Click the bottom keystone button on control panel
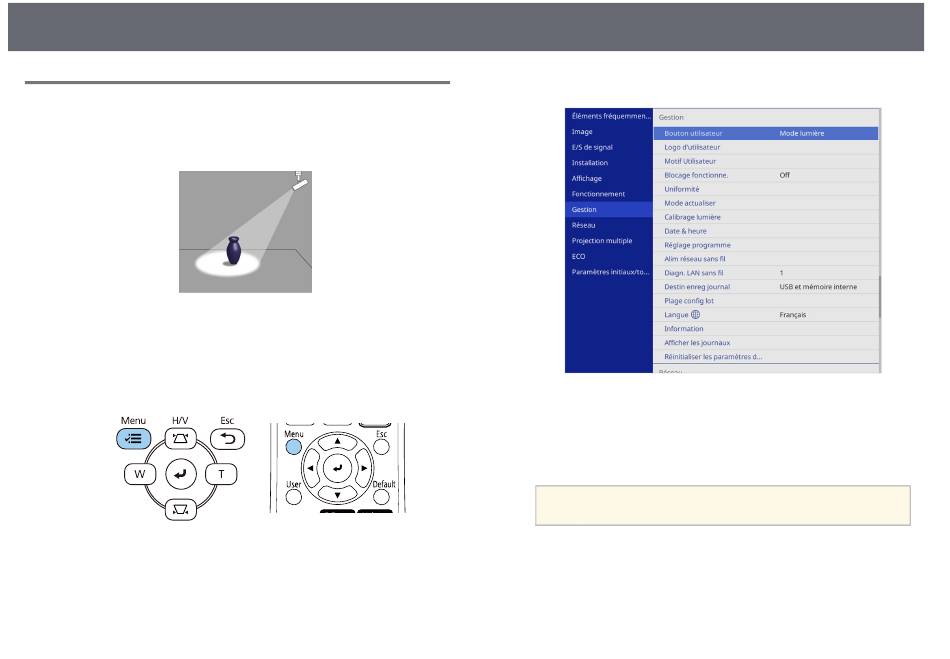The height and width of the screenshot is (659, 950). point(181,509)
